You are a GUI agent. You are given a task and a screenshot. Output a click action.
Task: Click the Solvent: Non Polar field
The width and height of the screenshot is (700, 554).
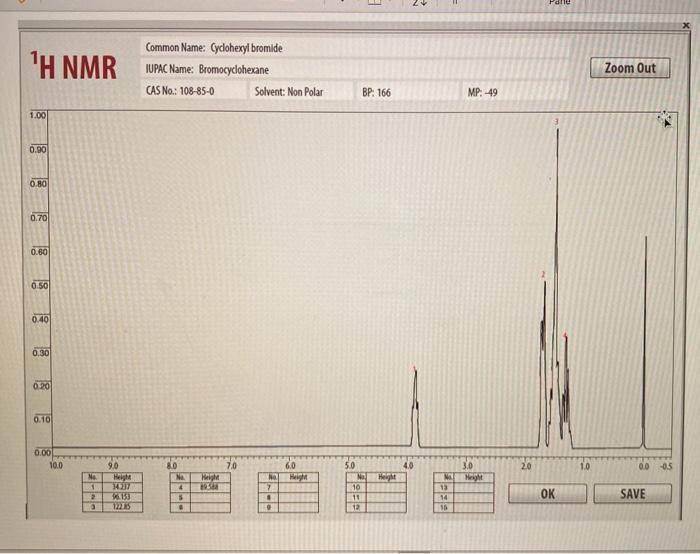[300, 92]
